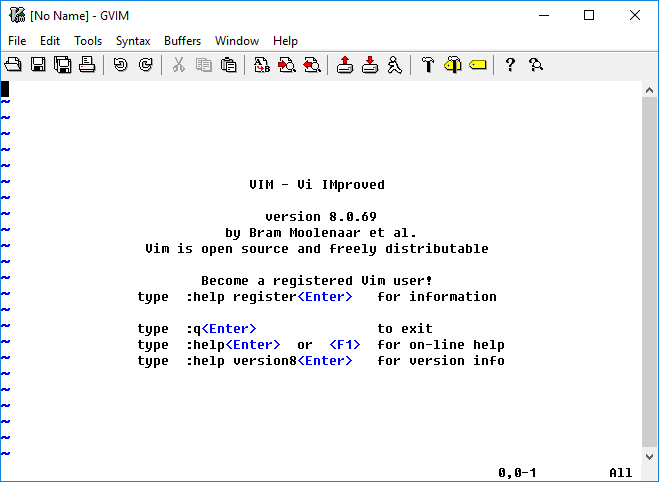Click the Load session icon

point(345,65)
